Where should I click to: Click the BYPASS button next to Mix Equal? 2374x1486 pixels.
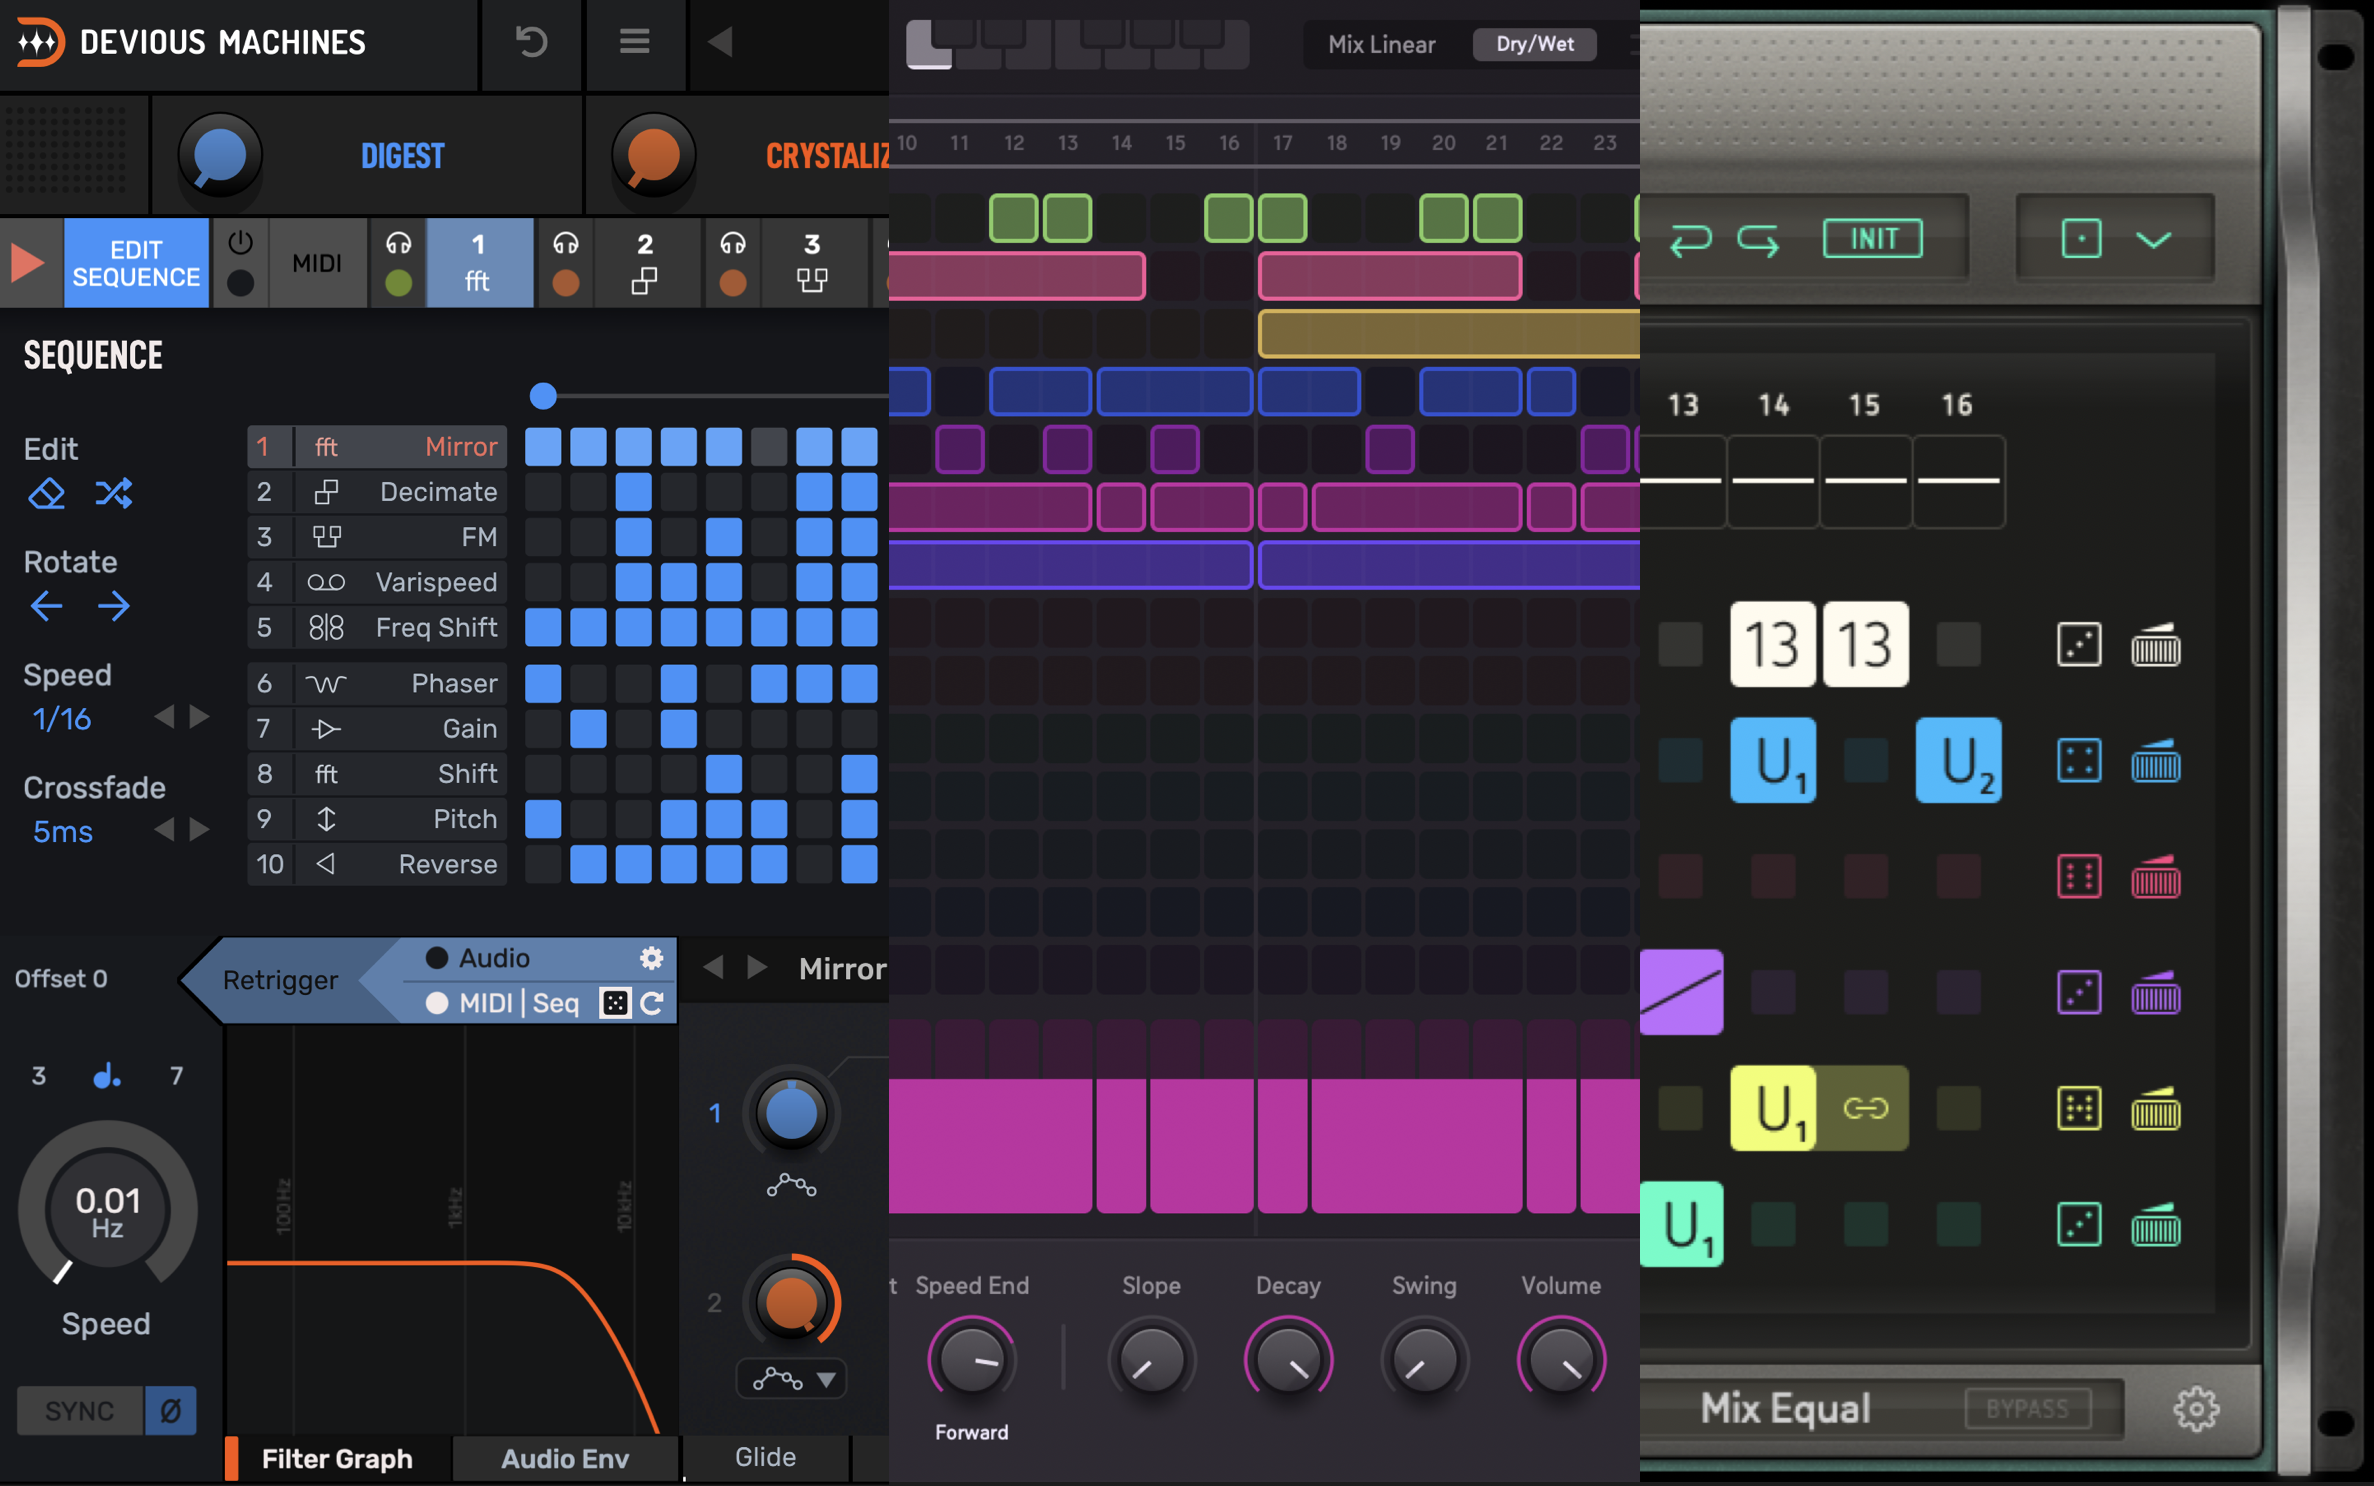2027,1409
